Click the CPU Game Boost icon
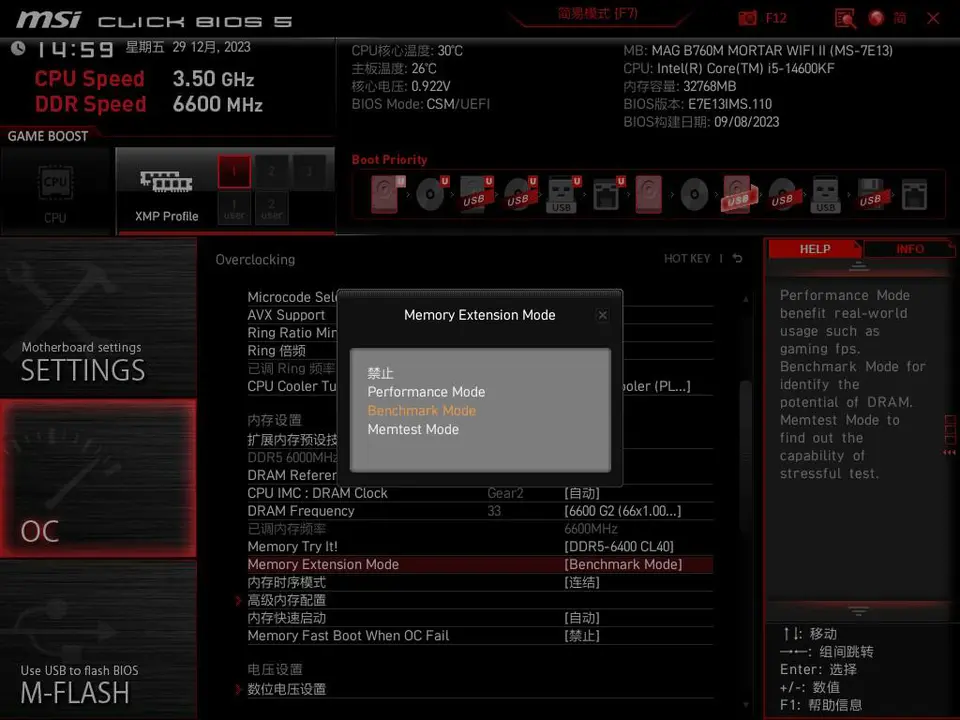Viewport: 960px width, 720px height. pos(55,185)
